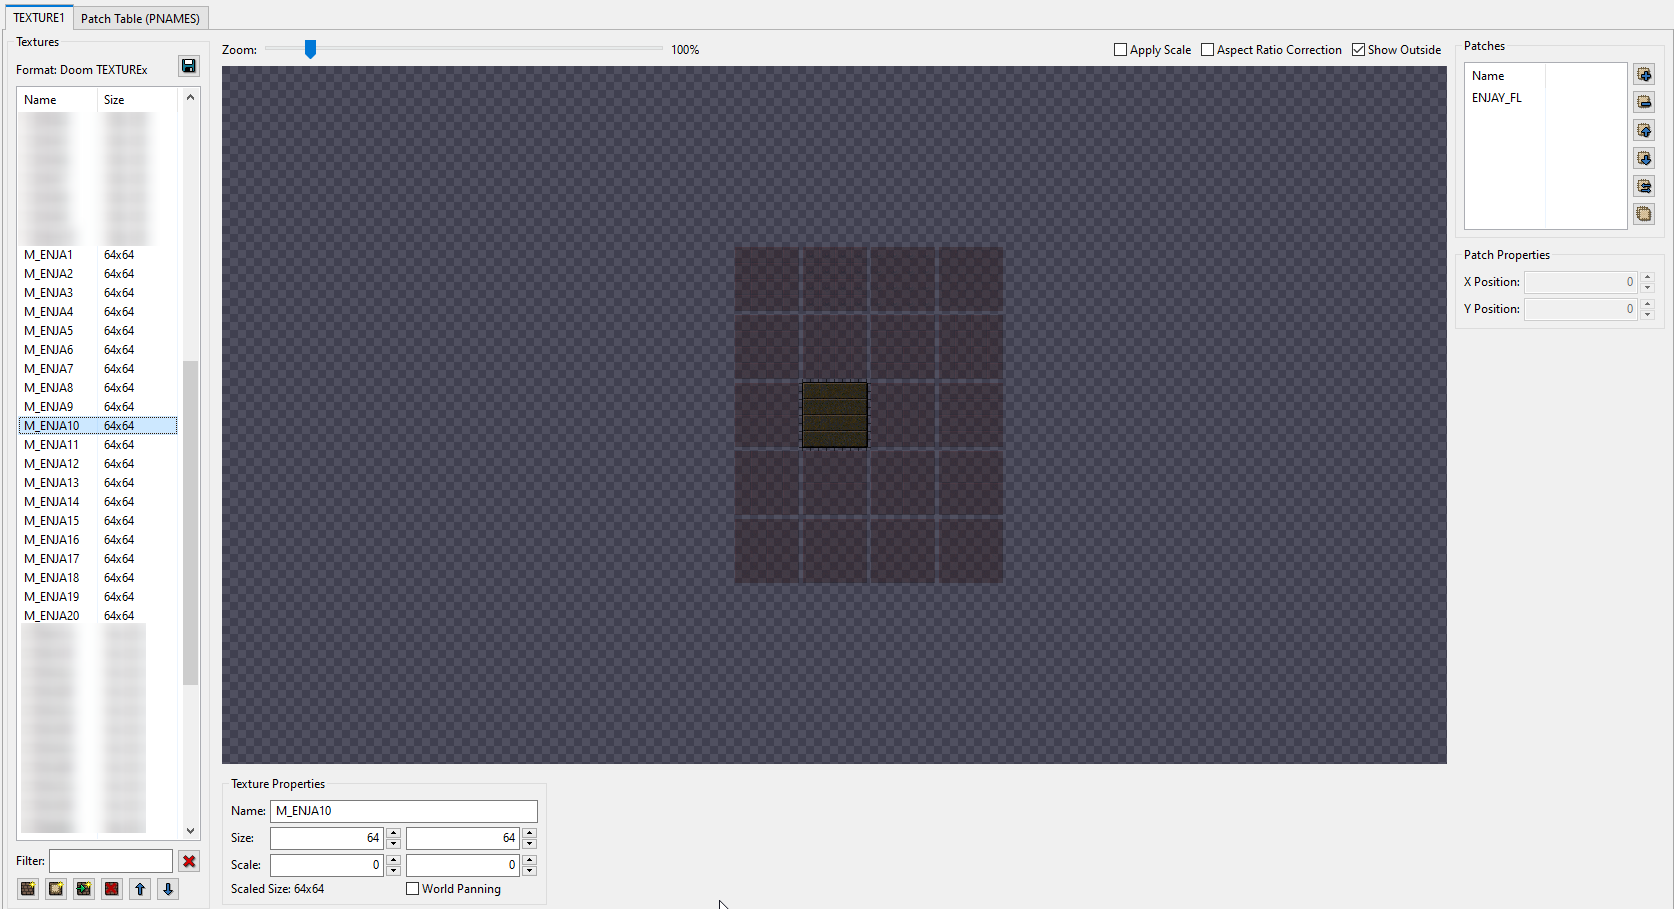Enable Aspect Ratio Correction
This screenshot has width=1674, height=909.
pos(1208,49)
